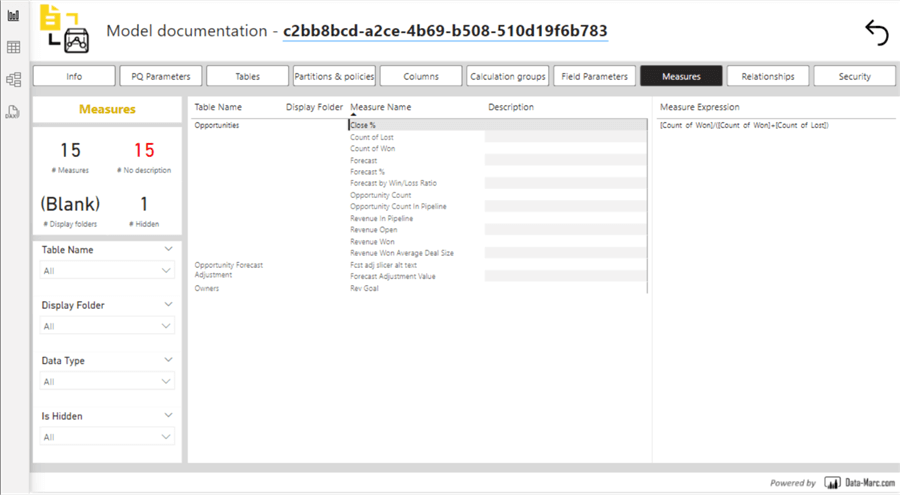Image resolution: width=900 pixels, height=495 pixels.
Task: Click the Measures panel title
Action: 107,109
